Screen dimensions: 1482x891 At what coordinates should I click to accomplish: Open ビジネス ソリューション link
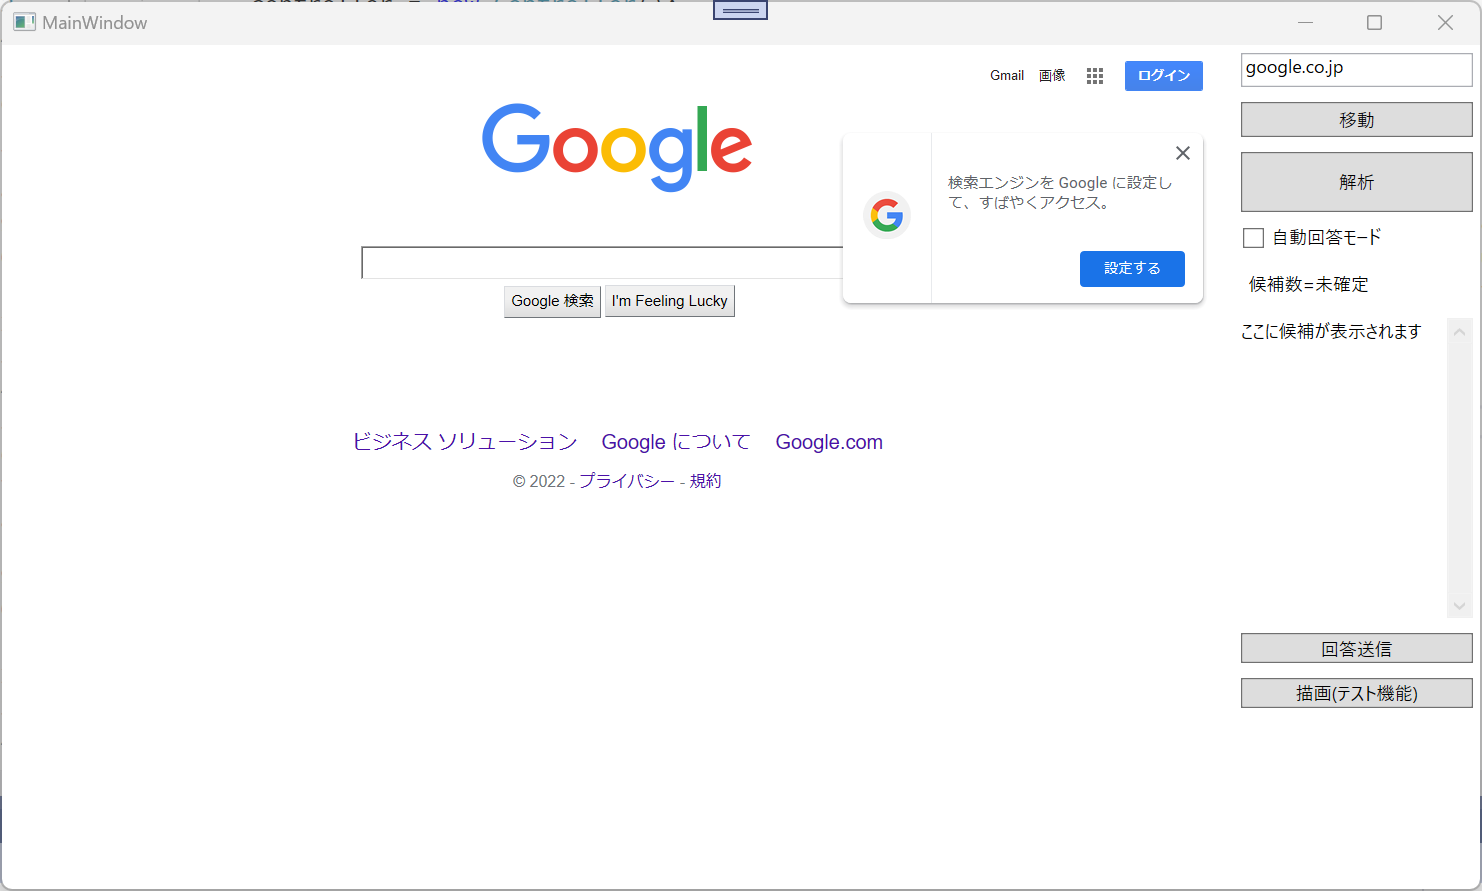(465, 442)
